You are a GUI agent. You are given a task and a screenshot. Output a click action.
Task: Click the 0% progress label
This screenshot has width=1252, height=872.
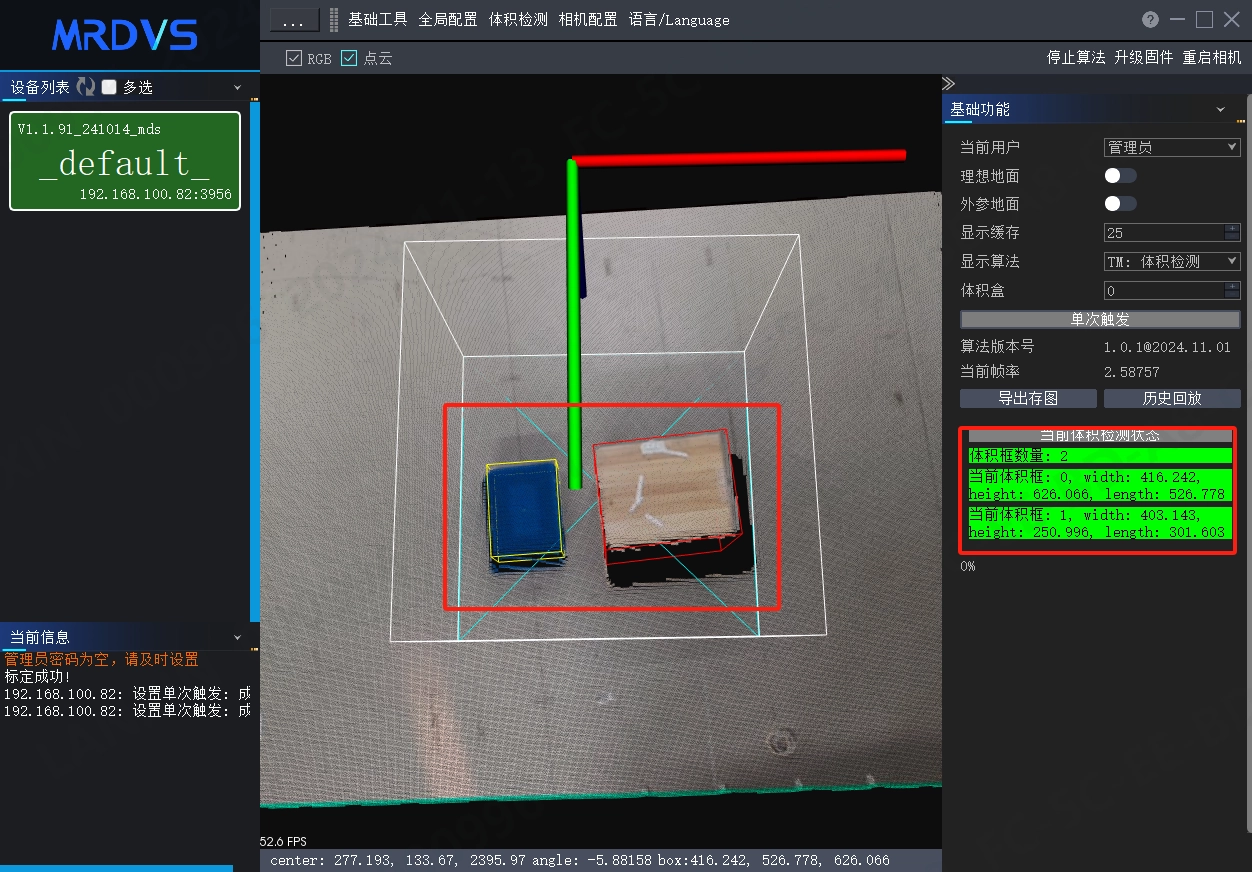click(x=967, y=566)
